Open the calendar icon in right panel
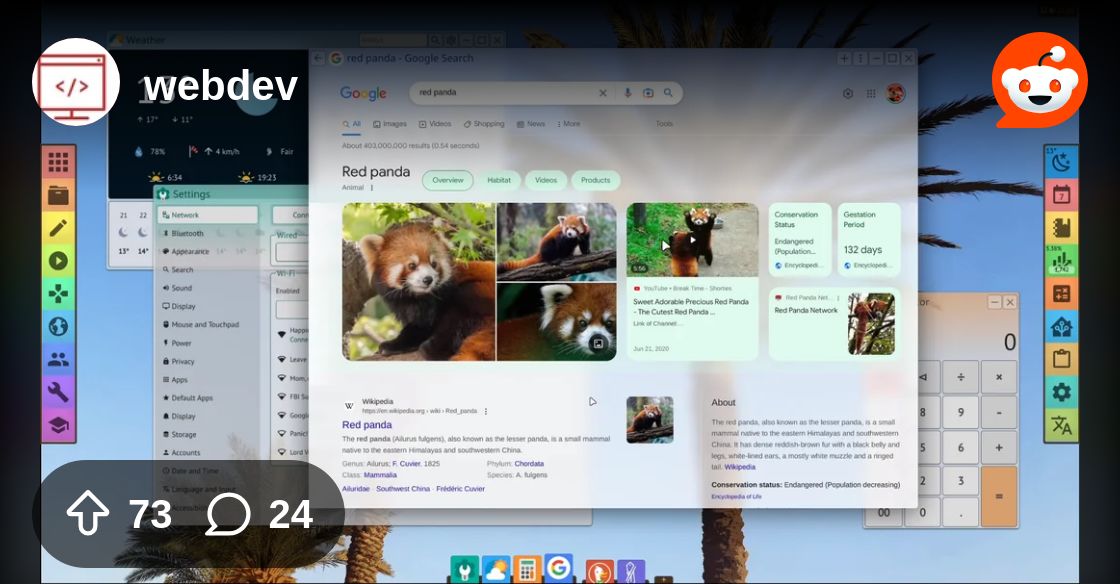The image size is (1120, 584). click(x=1061, y=195)
